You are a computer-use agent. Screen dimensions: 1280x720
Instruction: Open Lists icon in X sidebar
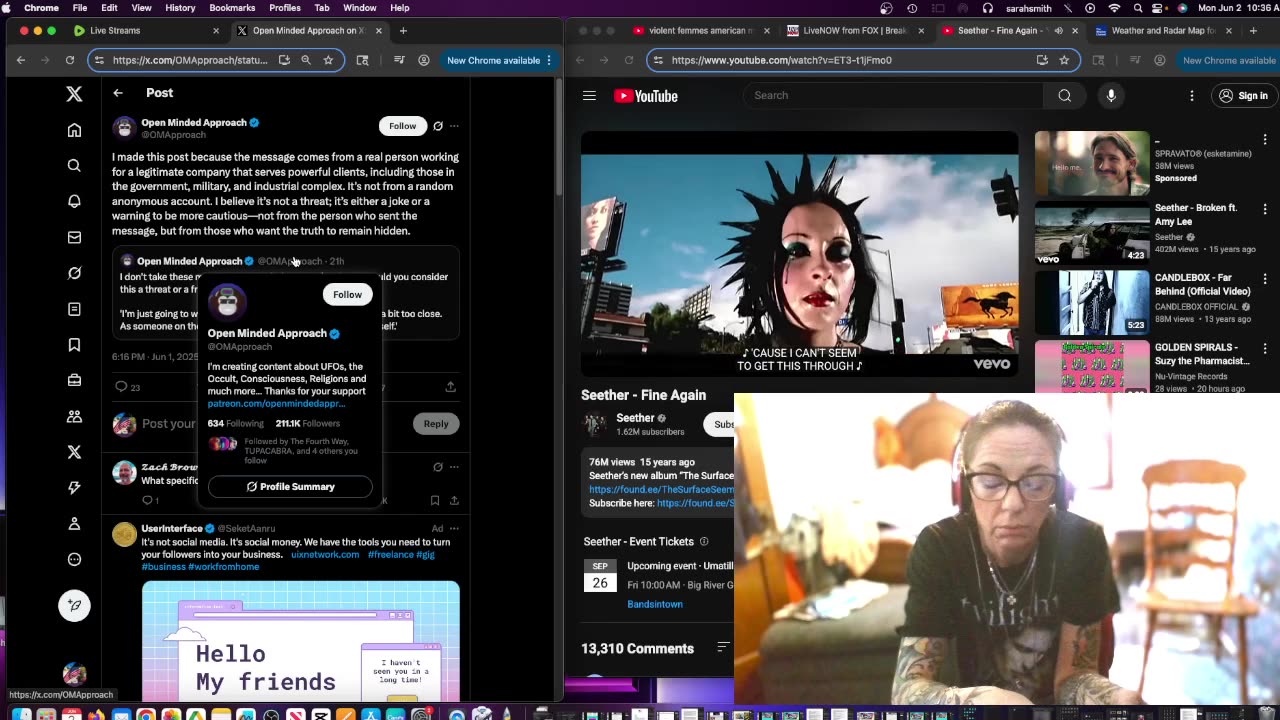tap(74, 309)
